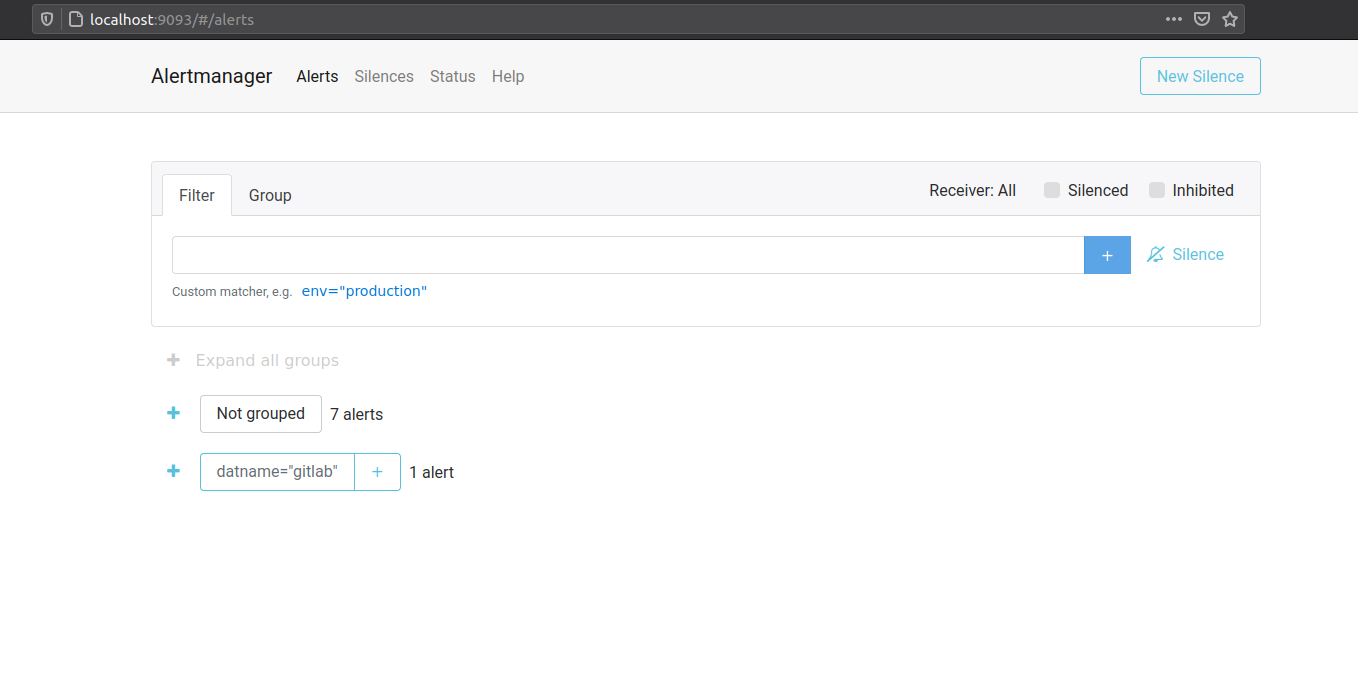This screenshot has width=1358, height=697.
Task: Open the Status navigation item
Action: (x=453, y=76)
